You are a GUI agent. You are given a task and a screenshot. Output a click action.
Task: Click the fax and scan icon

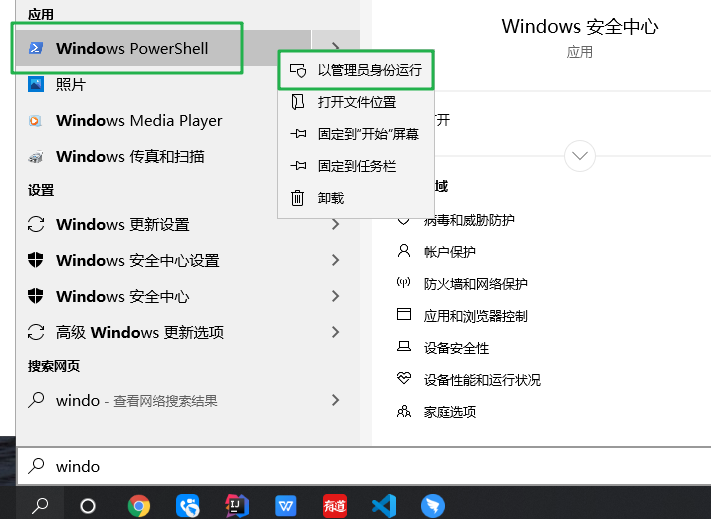pos(36,157)
